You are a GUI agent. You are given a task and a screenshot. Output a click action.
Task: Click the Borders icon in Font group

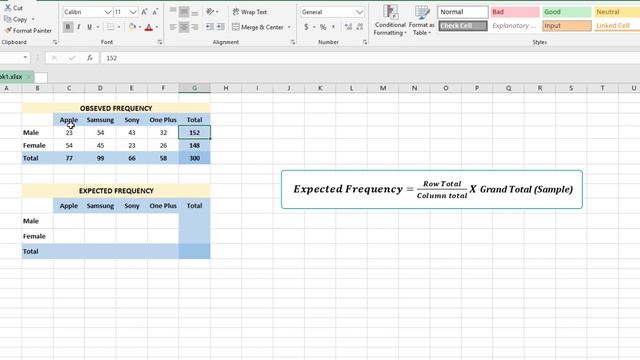click(111, 27)
